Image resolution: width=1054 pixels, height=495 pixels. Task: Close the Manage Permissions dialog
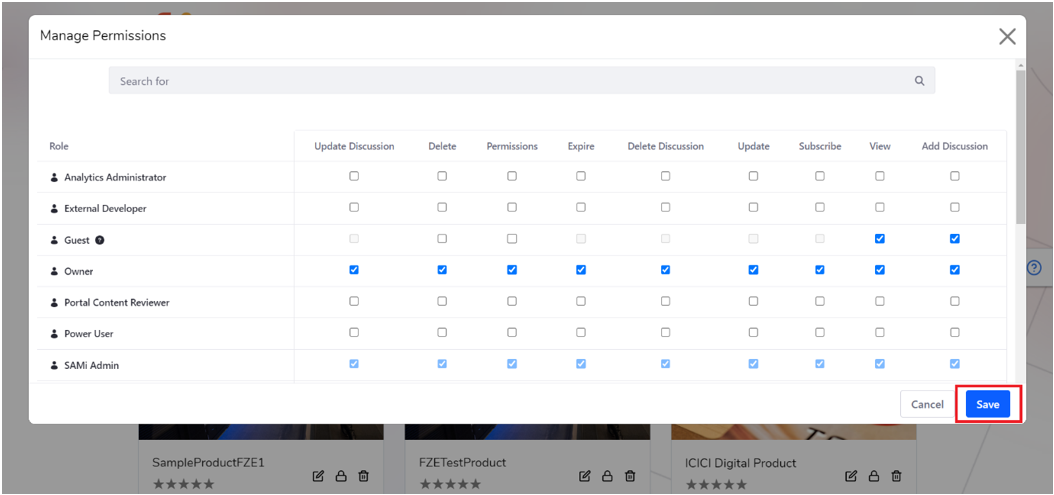pos(1007,36)
